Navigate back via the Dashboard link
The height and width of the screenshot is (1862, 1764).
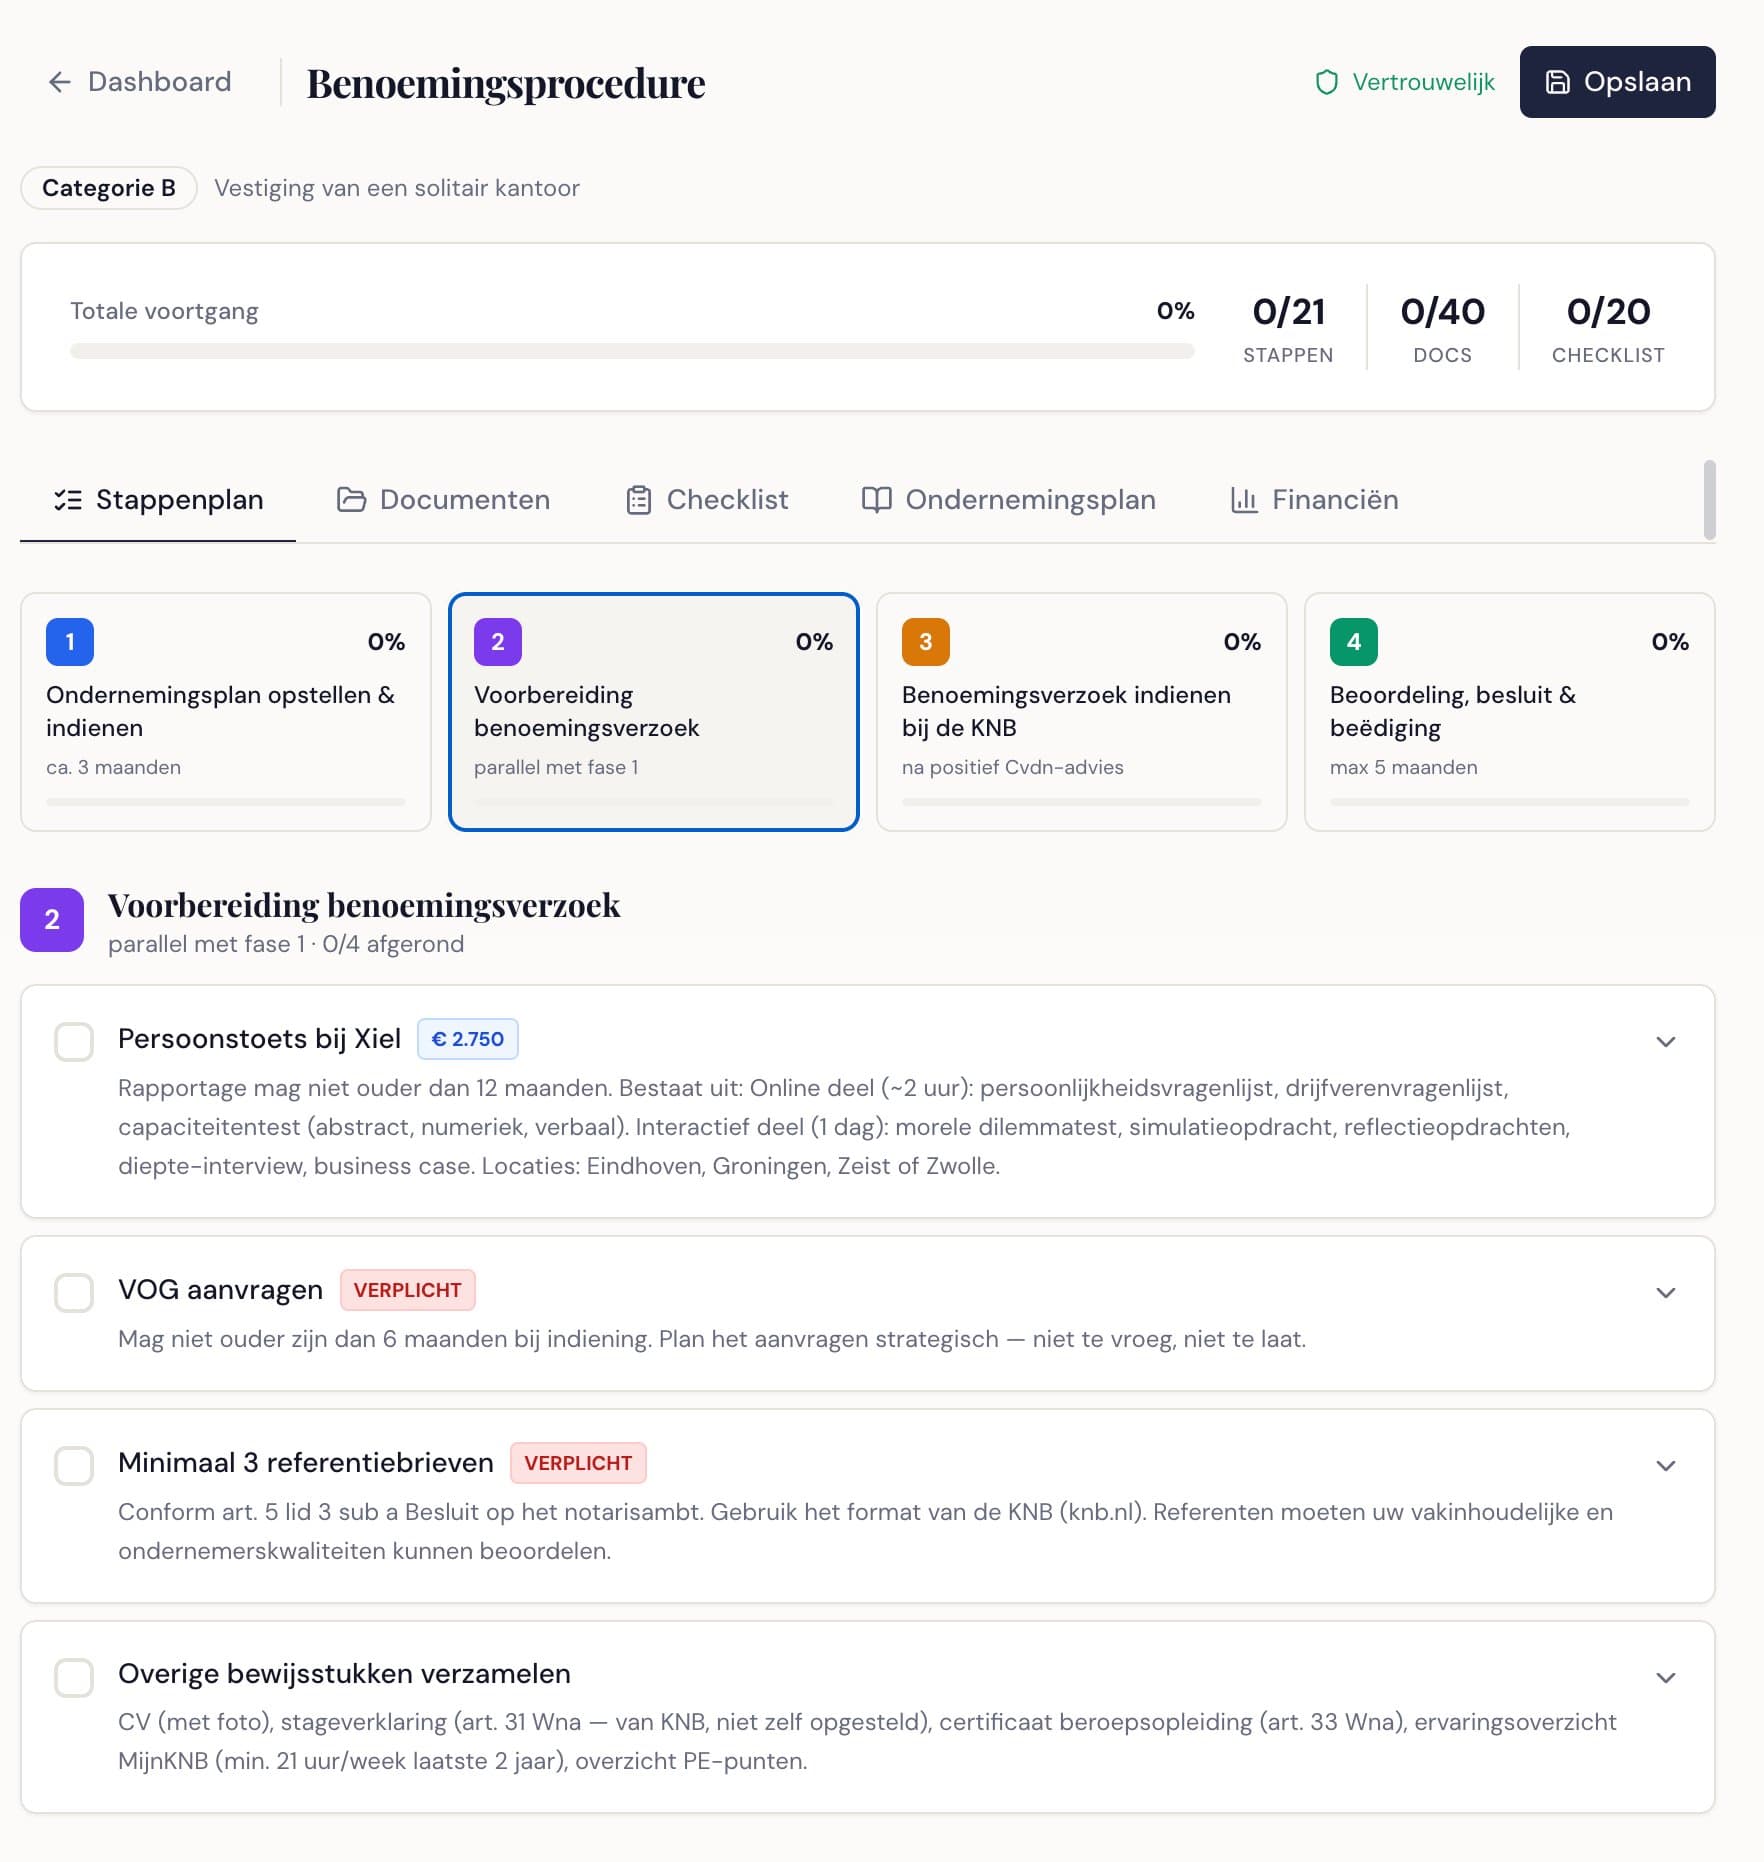pyautogui.click(x=158, y=82)
